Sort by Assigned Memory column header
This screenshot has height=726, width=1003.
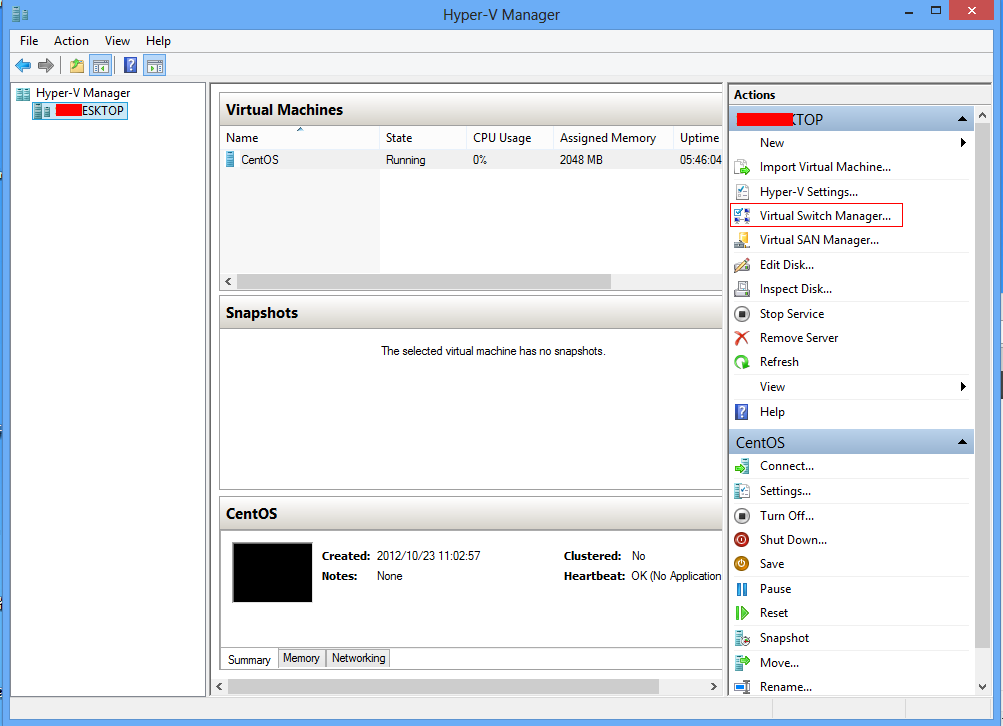[613, 138]
